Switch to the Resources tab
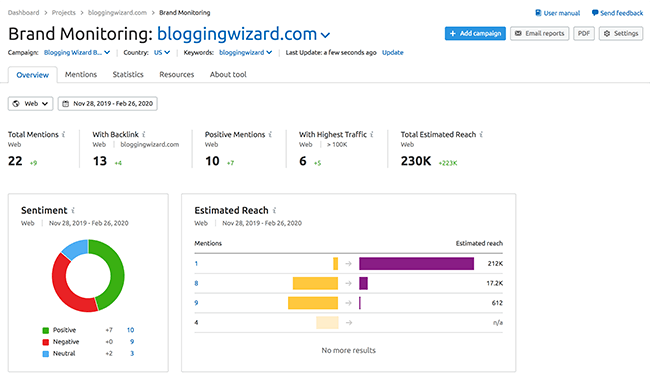Viewport: 650px width, 379px height. [177, 75]
